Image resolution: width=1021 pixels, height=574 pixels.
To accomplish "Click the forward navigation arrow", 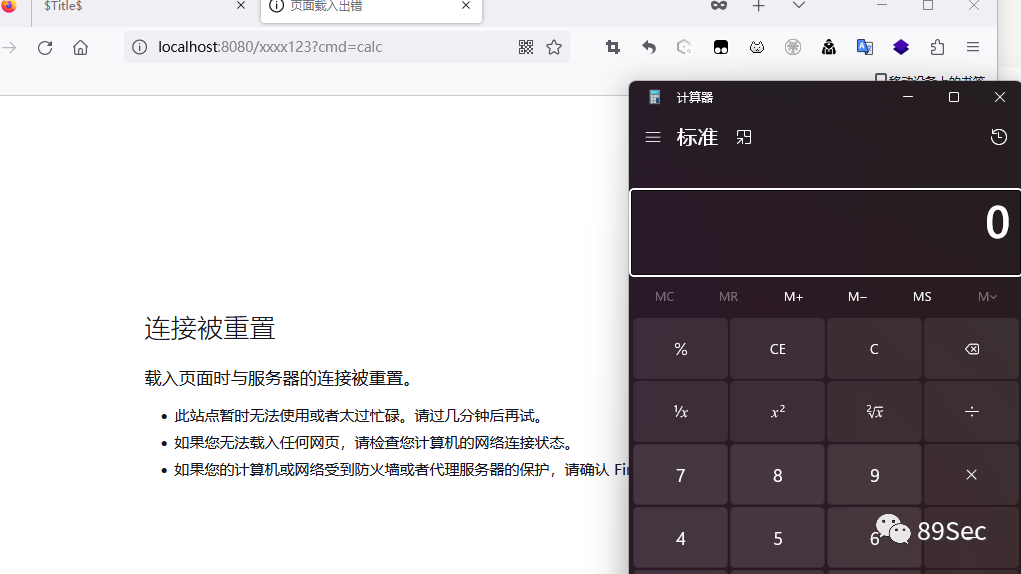I will (x=9, y=48).
